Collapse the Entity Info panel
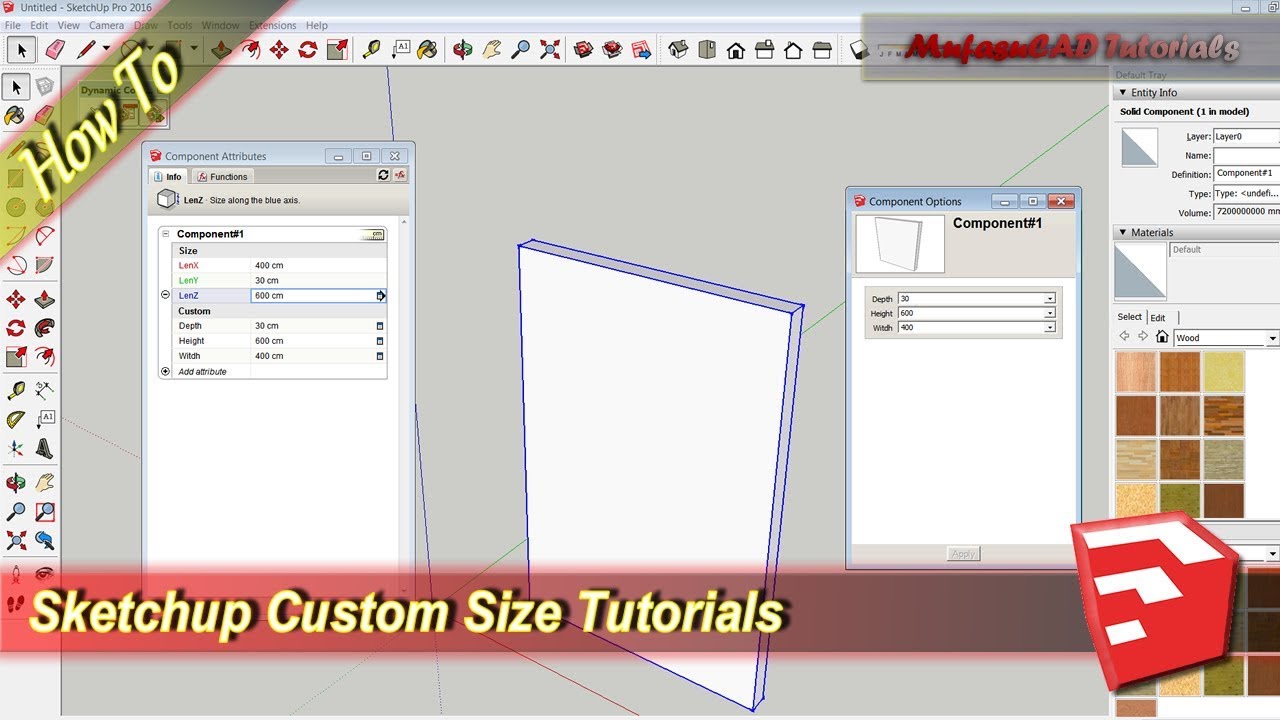The image size is (1280, 720). (1123, 92)
